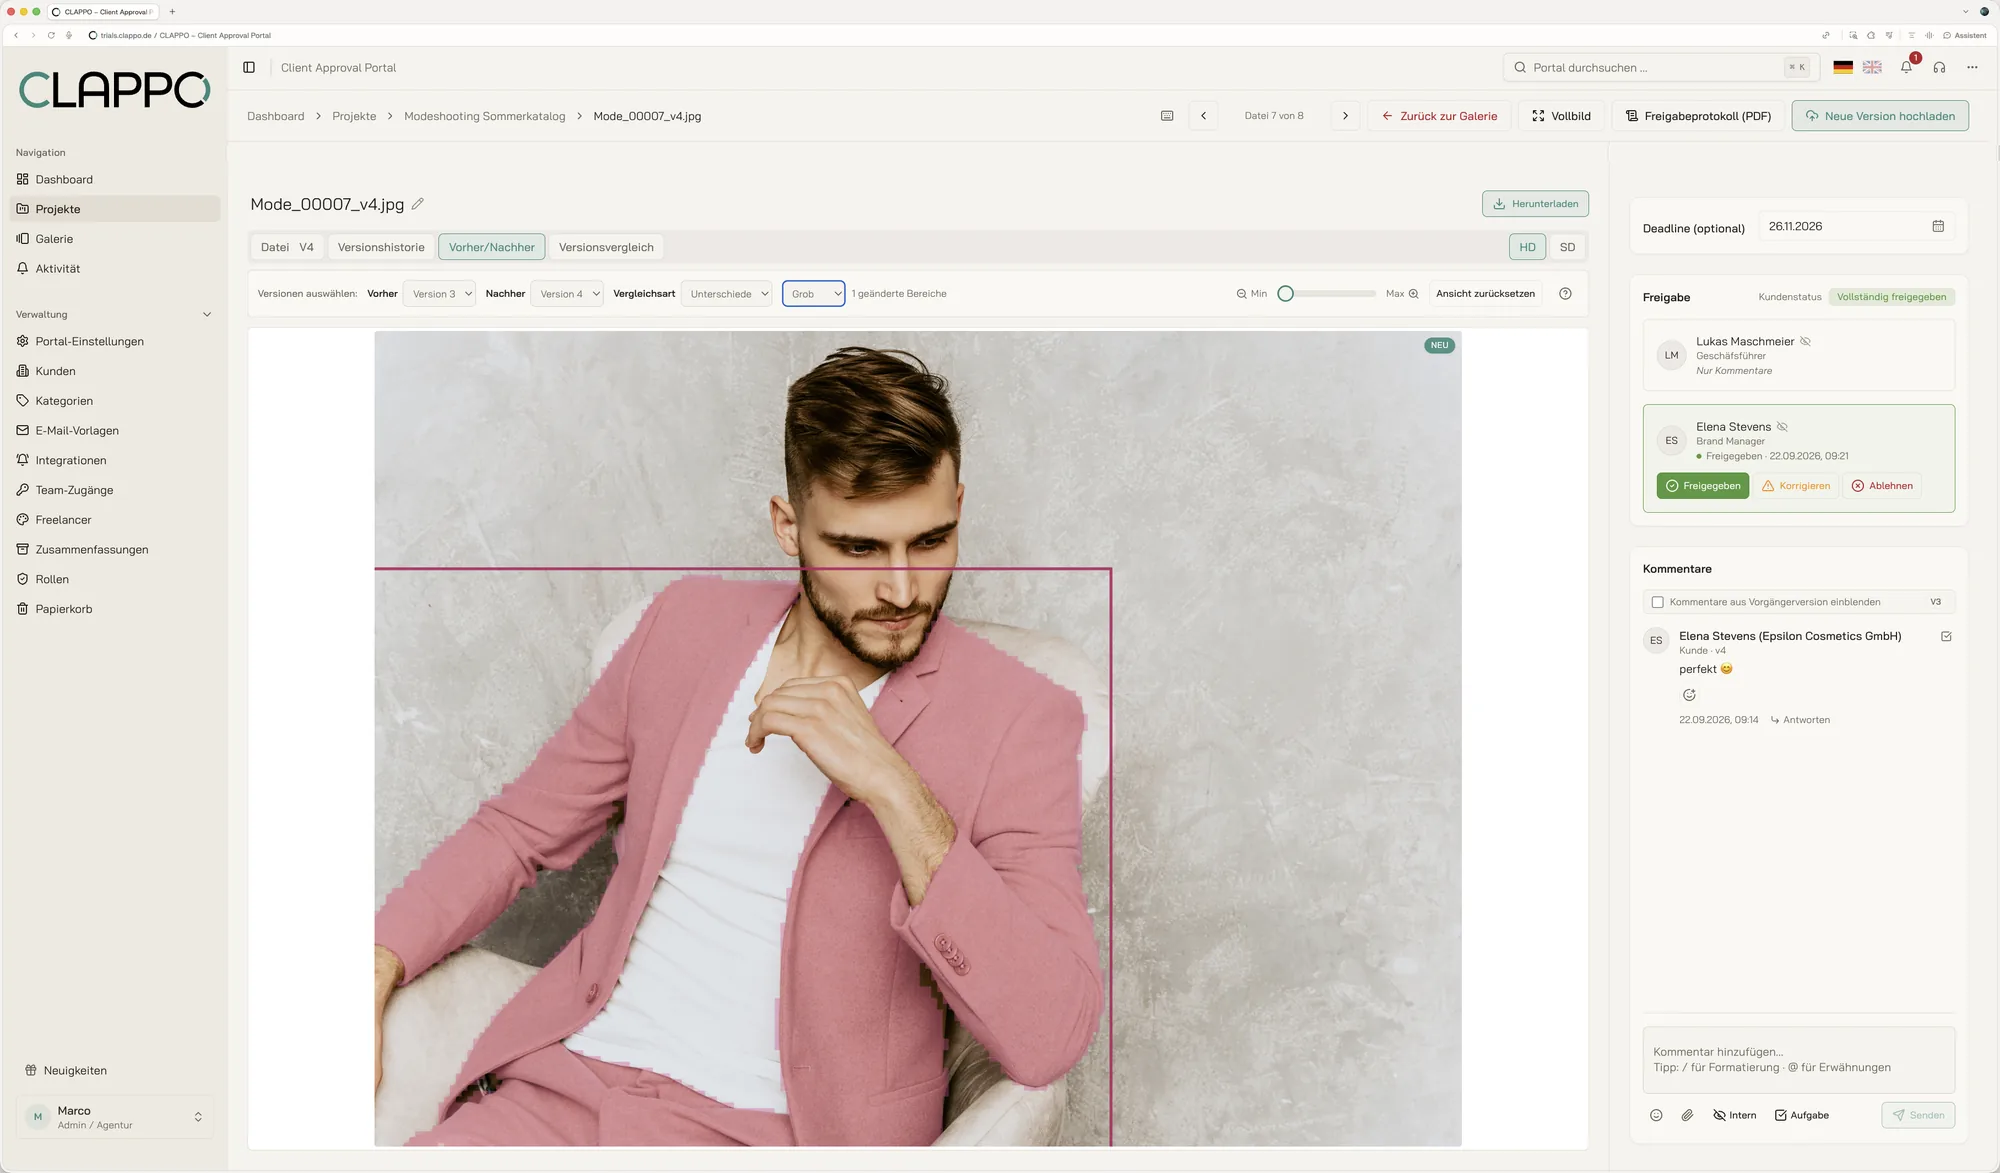Open the Nachher version dropdown
The image size is (2000, 1173).
point(567,294)
